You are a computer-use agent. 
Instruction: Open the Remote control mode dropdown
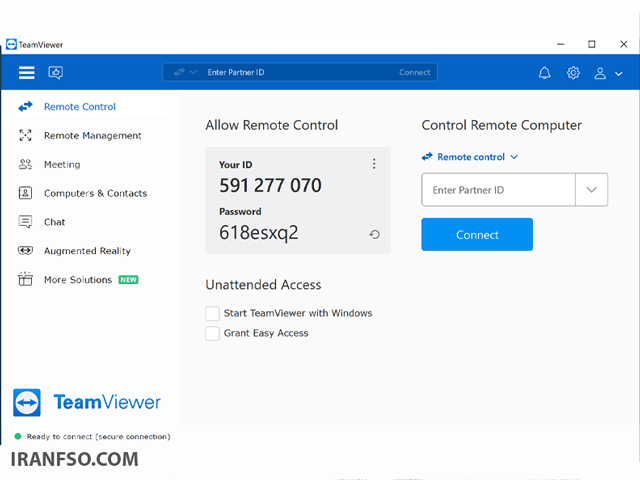(x=470, y=157)
